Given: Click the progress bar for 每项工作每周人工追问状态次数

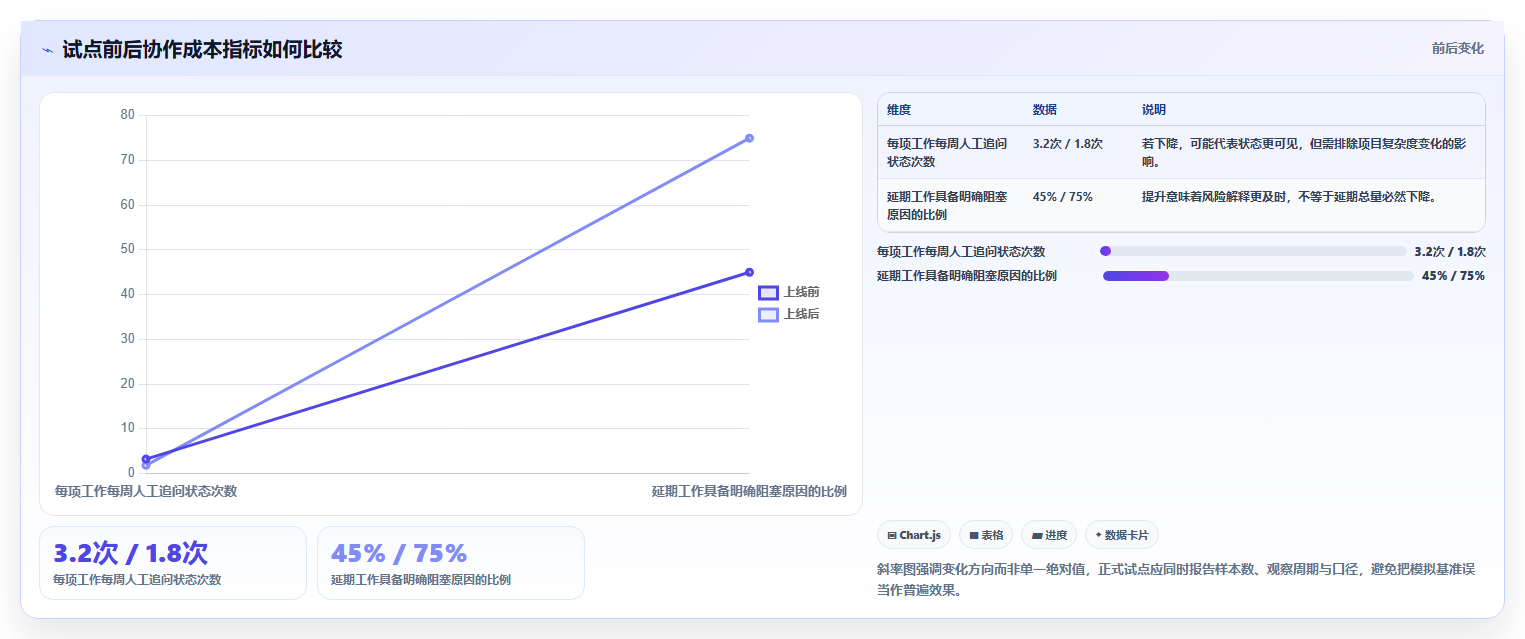Looking at the screenshot, I should [x=1253, y=251].
